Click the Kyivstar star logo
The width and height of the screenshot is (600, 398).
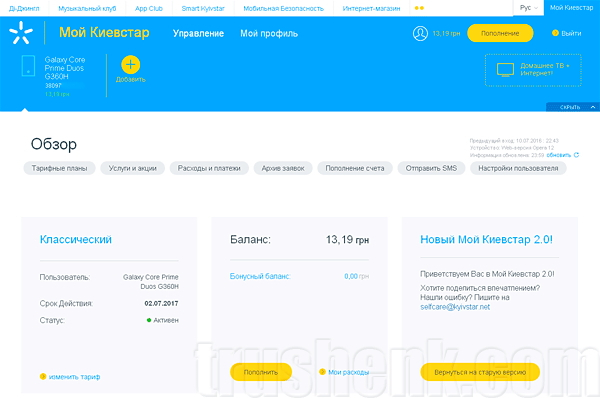tap(21, 33)
